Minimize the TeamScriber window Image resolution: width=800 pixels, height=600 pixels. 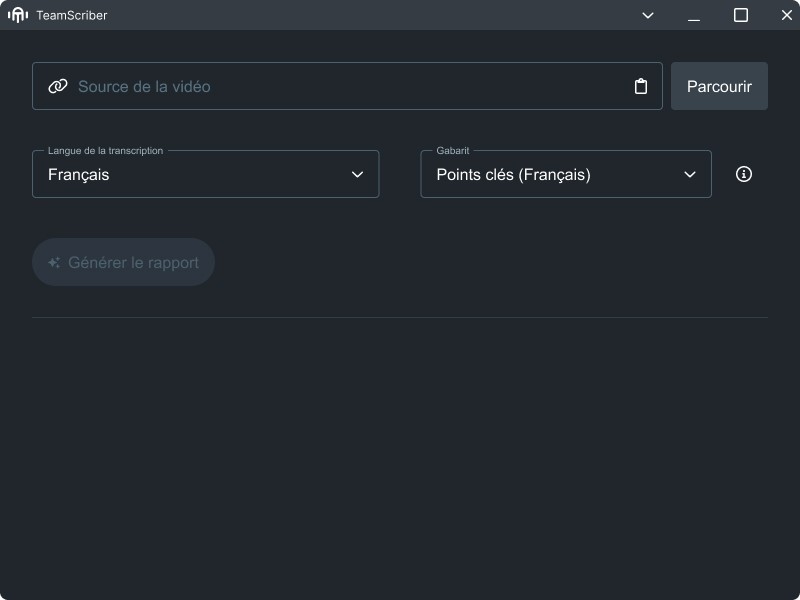coord(694,15)
